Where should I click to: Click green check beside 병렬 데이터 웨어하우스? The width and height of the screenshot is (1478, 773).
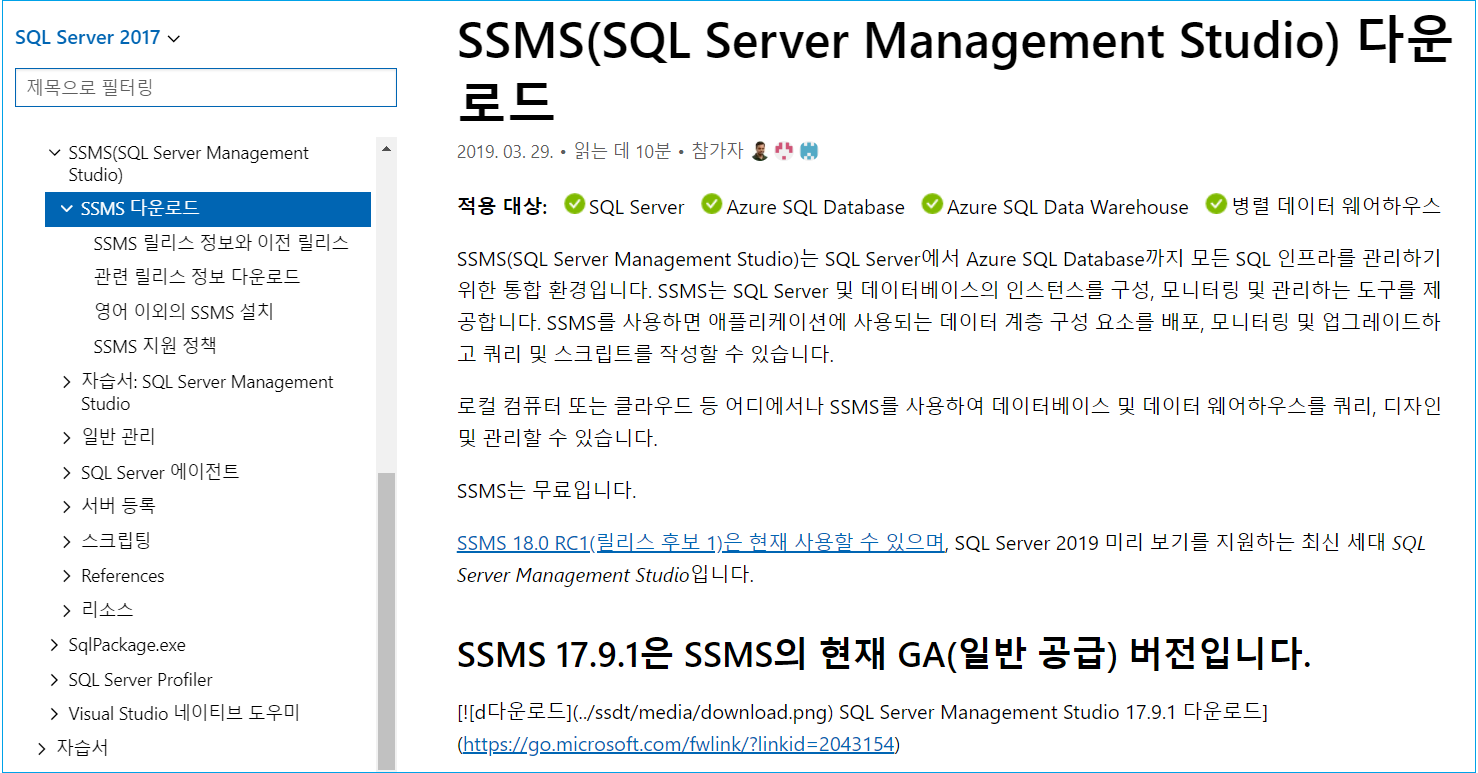pyautogui.click(x=1216, y=204)
